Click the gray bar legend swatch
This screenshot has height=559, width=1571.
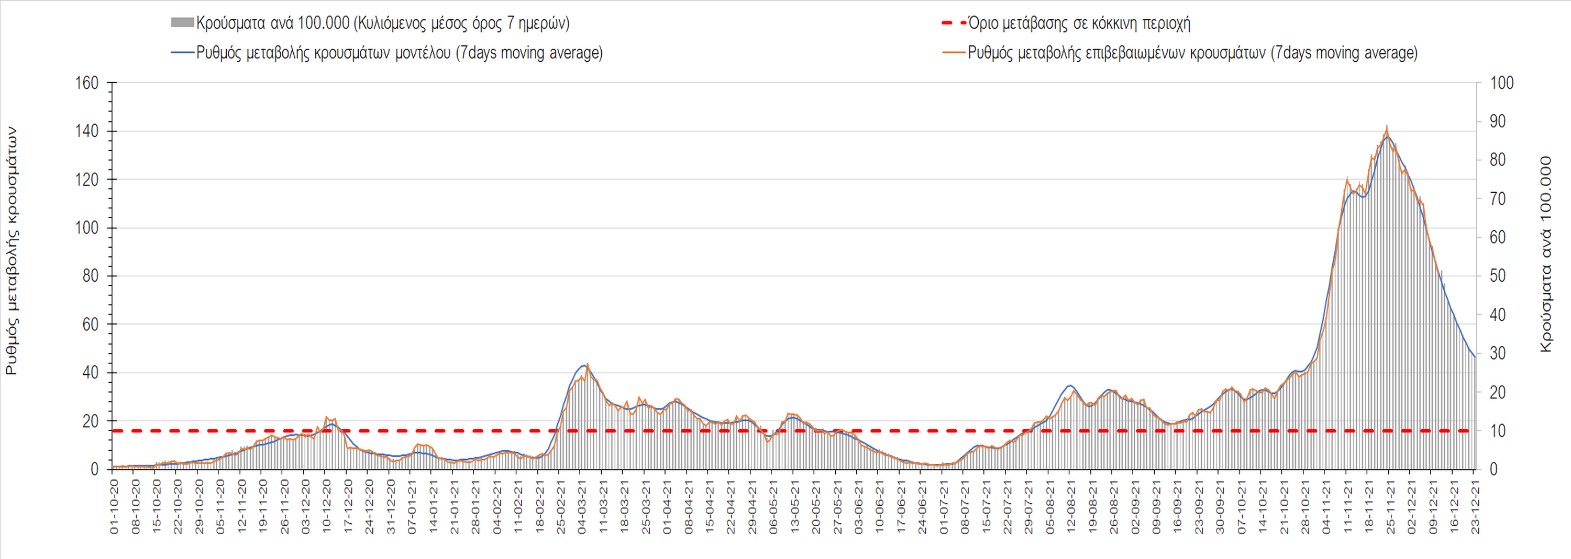point(182,23)
